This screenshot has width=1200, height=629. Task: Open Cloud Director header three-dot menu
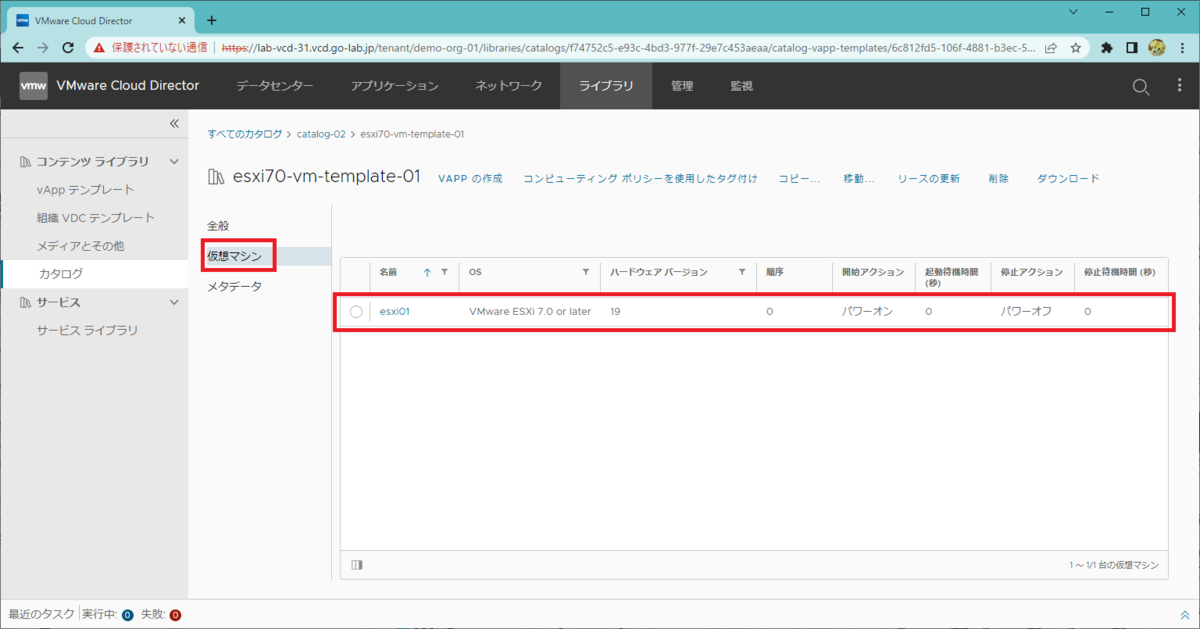point(1180,87)
